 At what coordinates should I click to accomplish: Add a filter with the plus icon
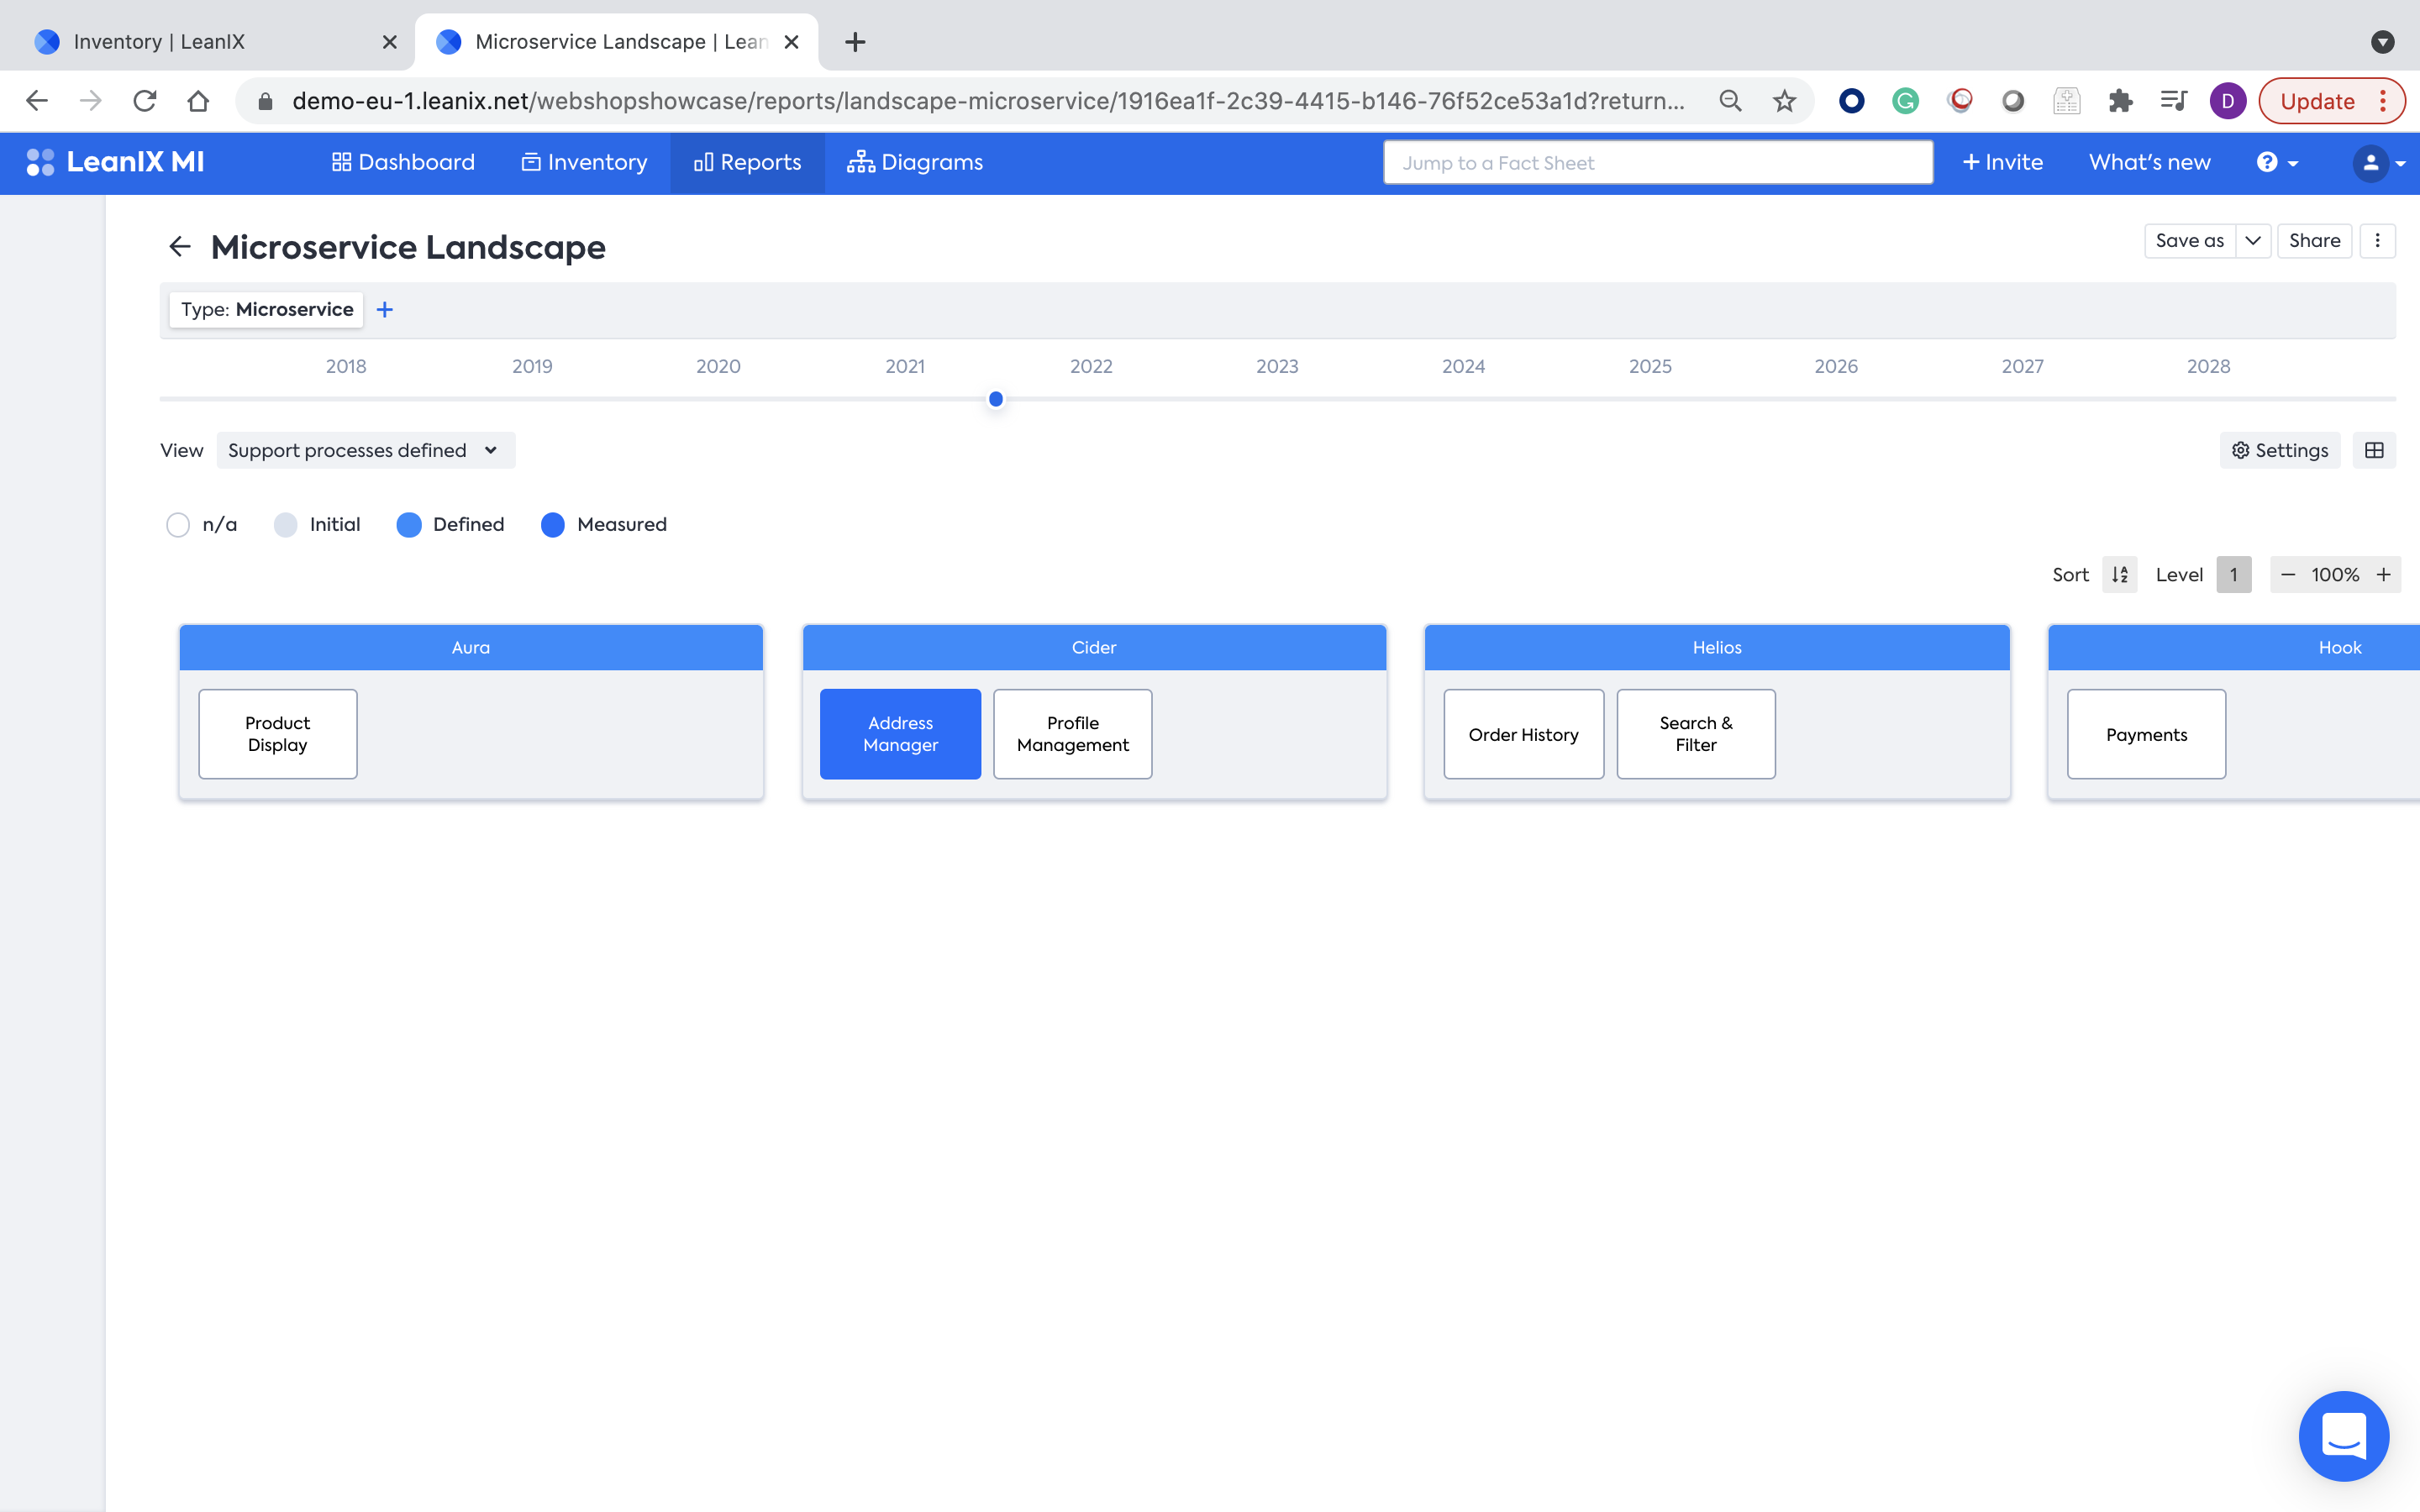[x=385, y=310]
